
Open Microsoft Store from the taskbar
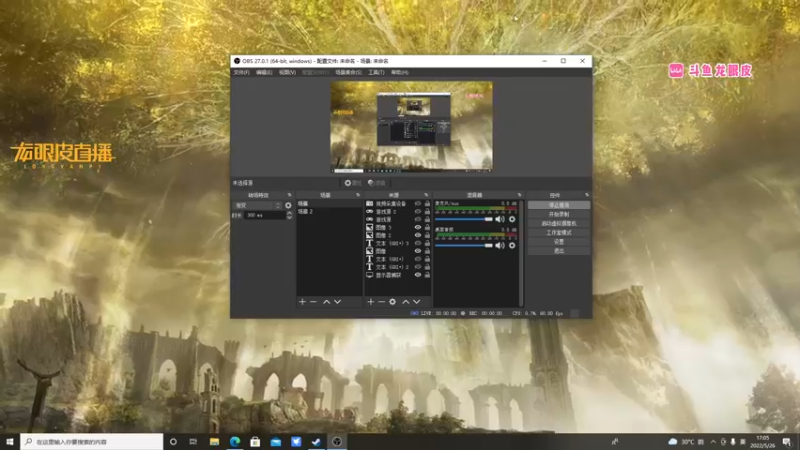click(255, 442)
